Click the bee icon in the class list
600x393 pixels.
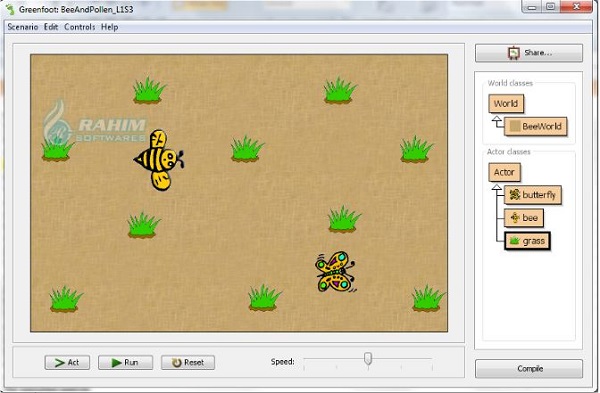pyautogui.click(x=515, y=218)
